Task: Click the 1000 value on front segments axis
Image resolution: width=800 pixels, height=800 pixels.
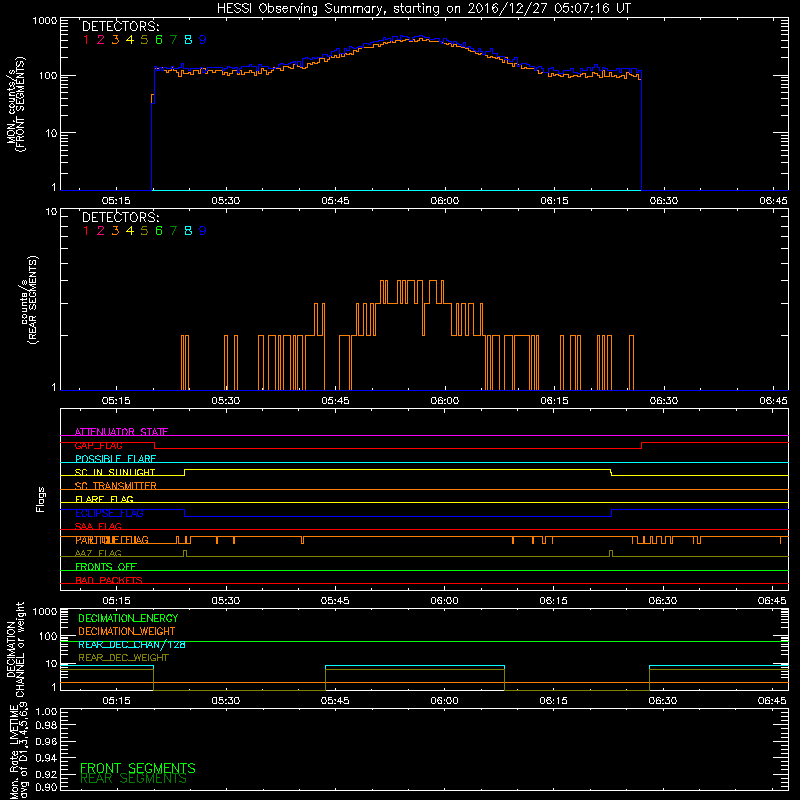Action: [45, 21]
